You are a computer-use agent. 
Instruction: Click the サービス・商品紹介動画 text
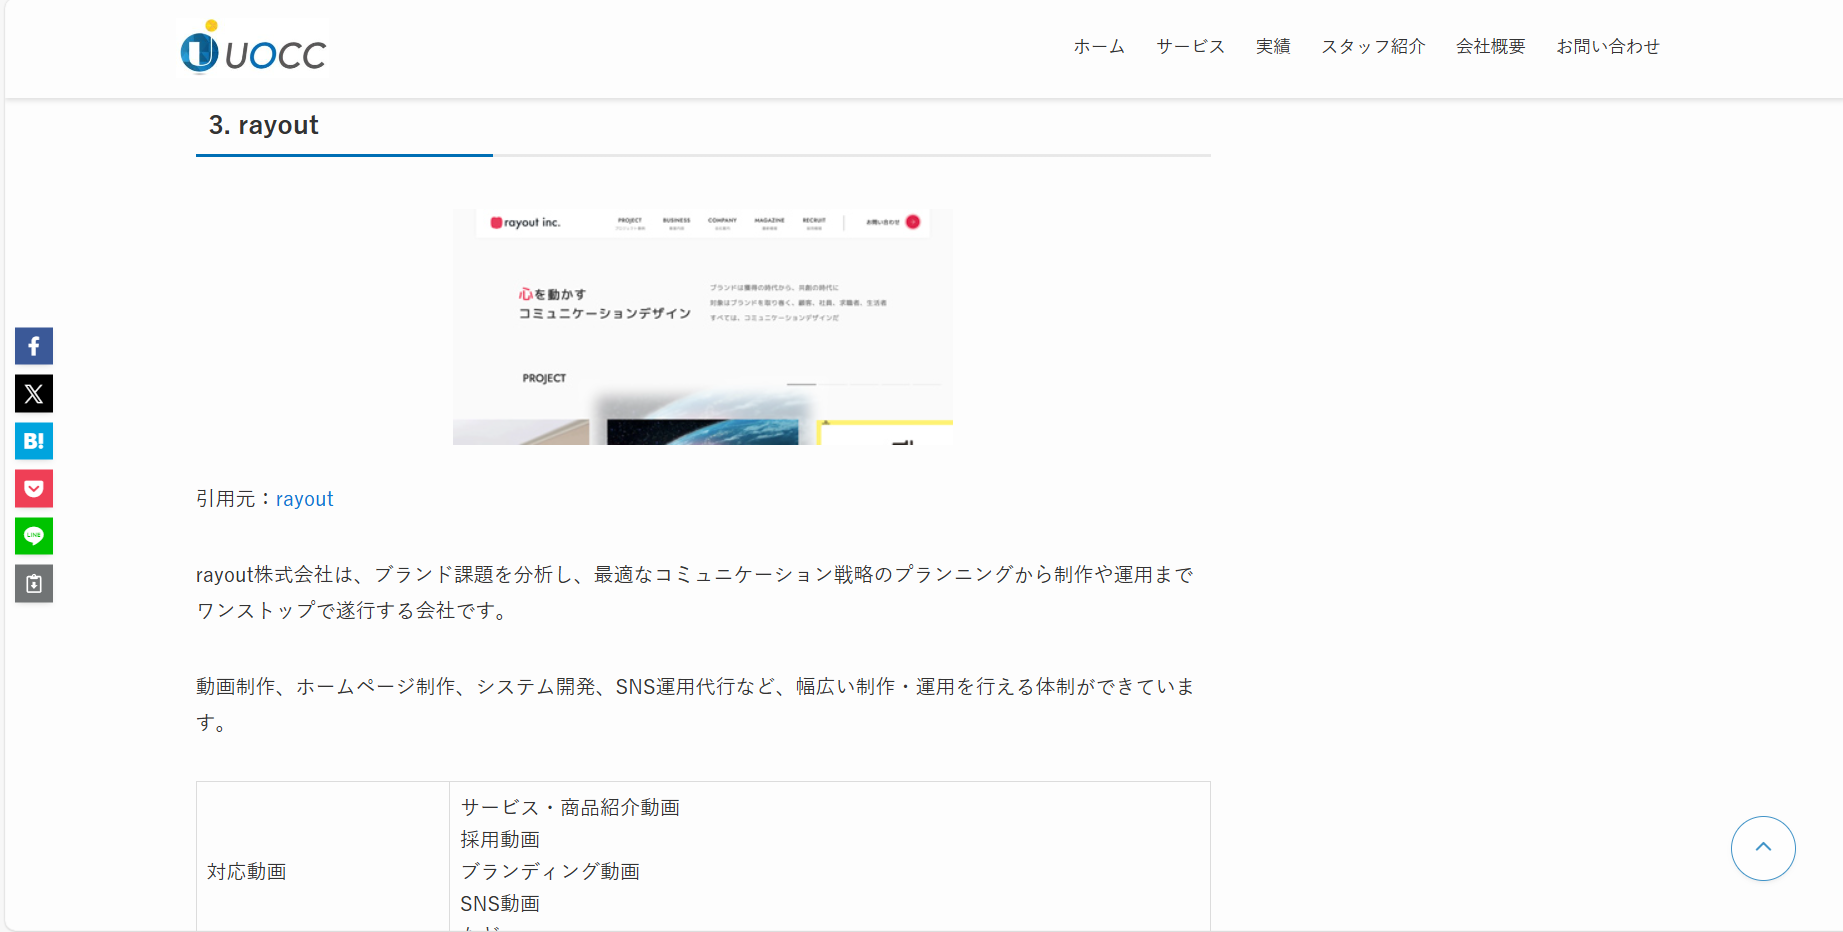[570, 807]
